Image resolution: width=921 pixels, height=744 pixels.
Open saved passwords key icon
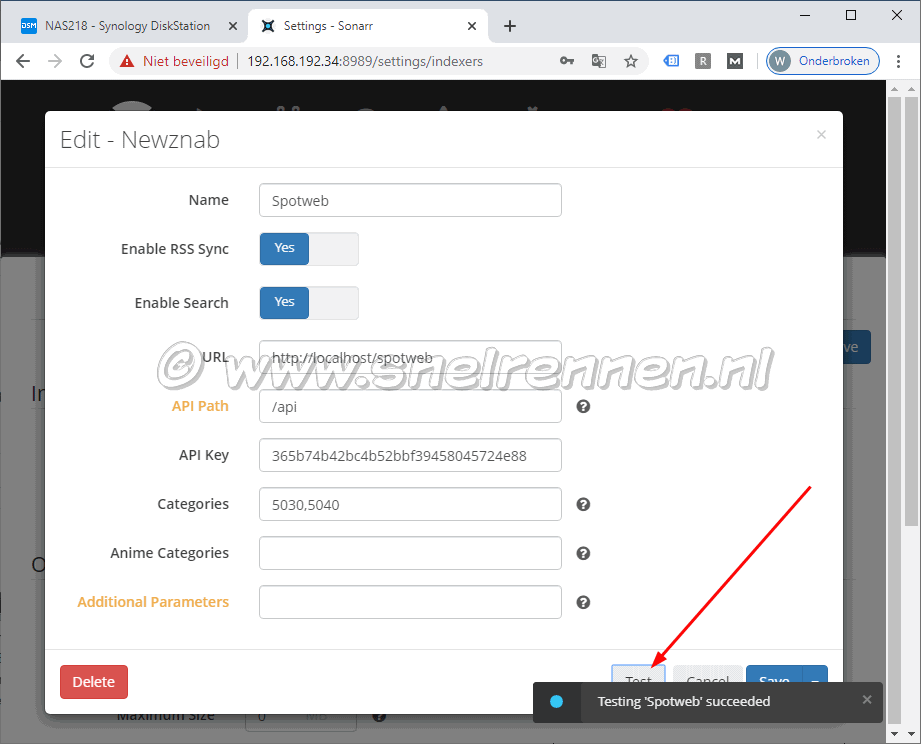coord(567,61)
